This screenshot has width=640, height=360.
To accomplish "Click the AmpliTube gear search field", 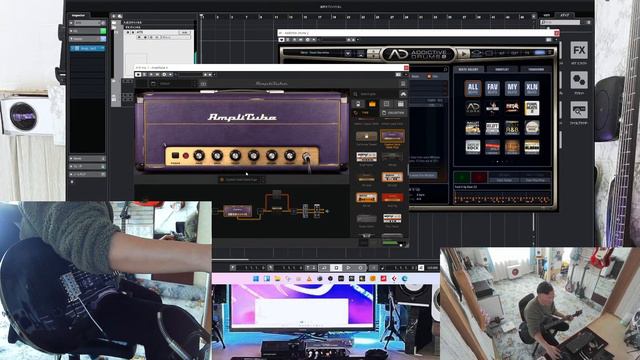I will click(x=376, y=94).
